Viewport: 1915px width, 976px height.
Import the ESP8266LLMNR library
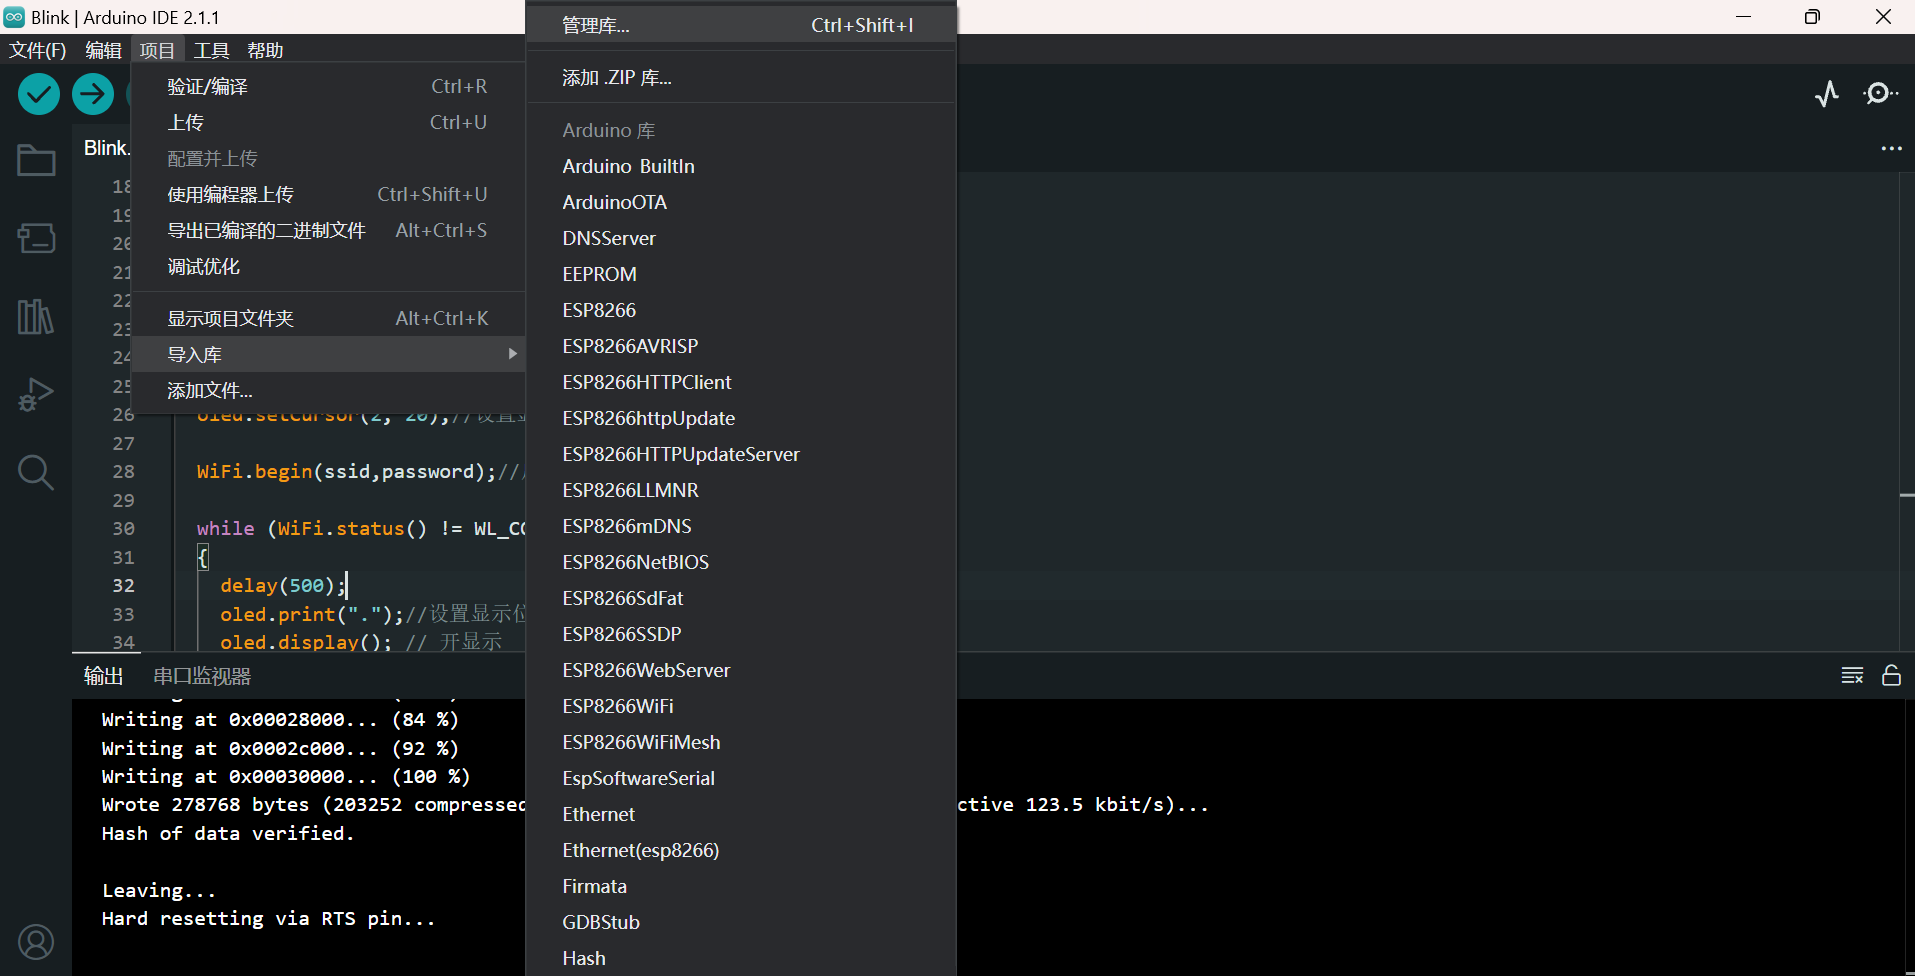coord(741,490)
